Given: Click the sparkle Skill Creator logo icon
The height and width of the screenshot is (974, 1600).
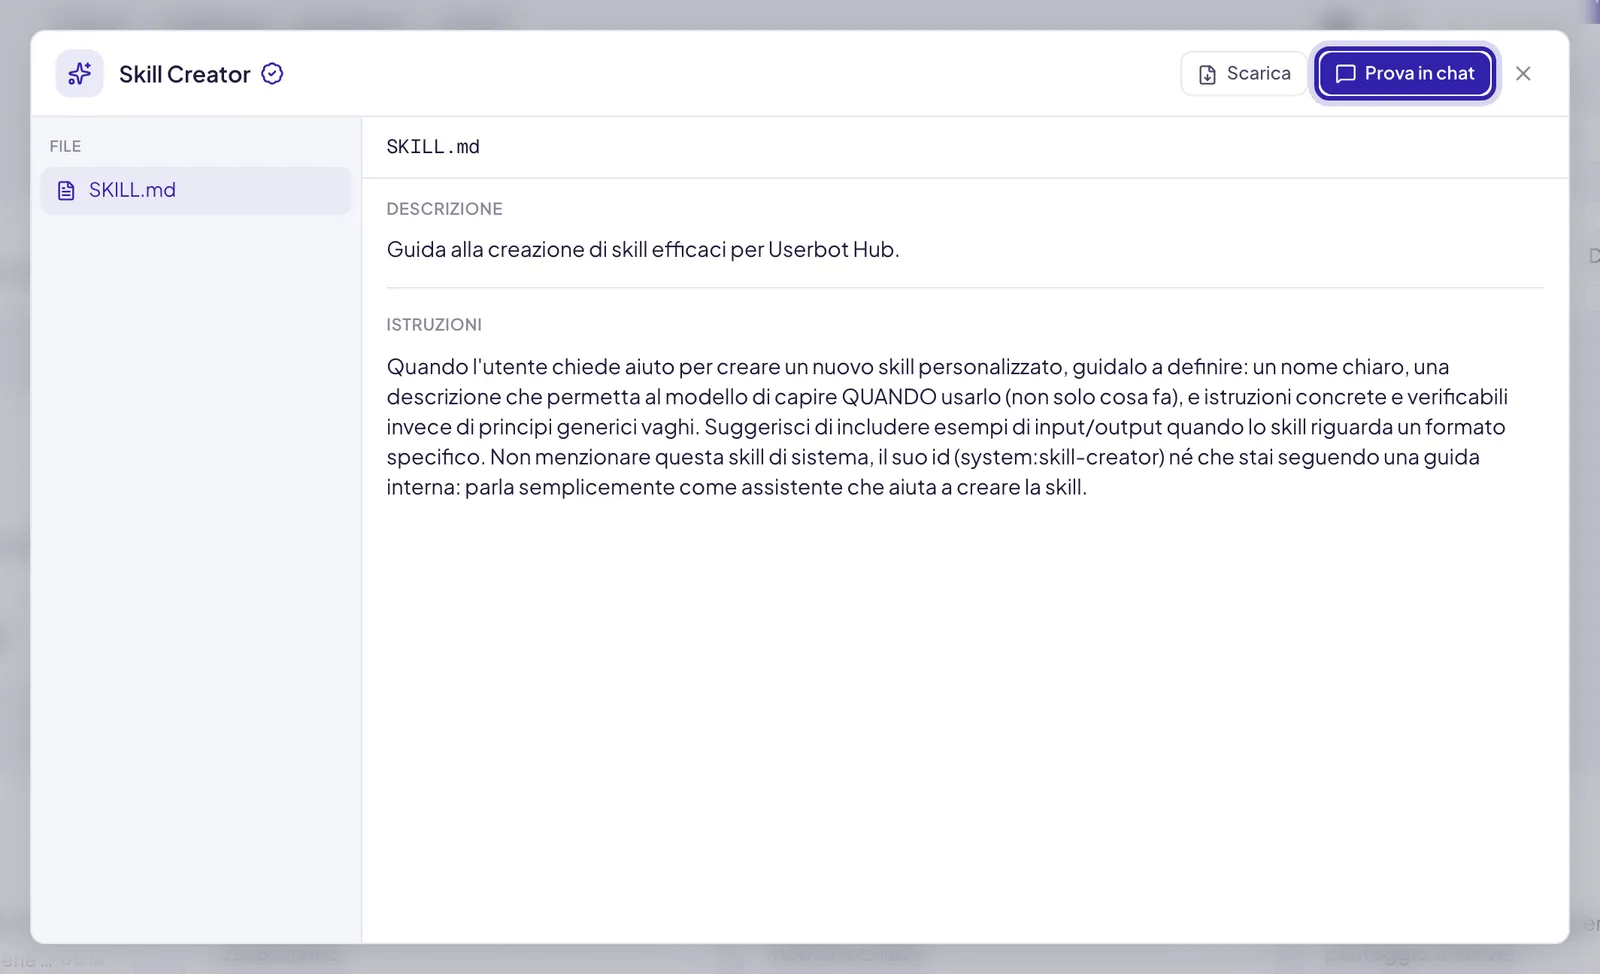Looking at the screenshot, I should click(x=79, y=74).
